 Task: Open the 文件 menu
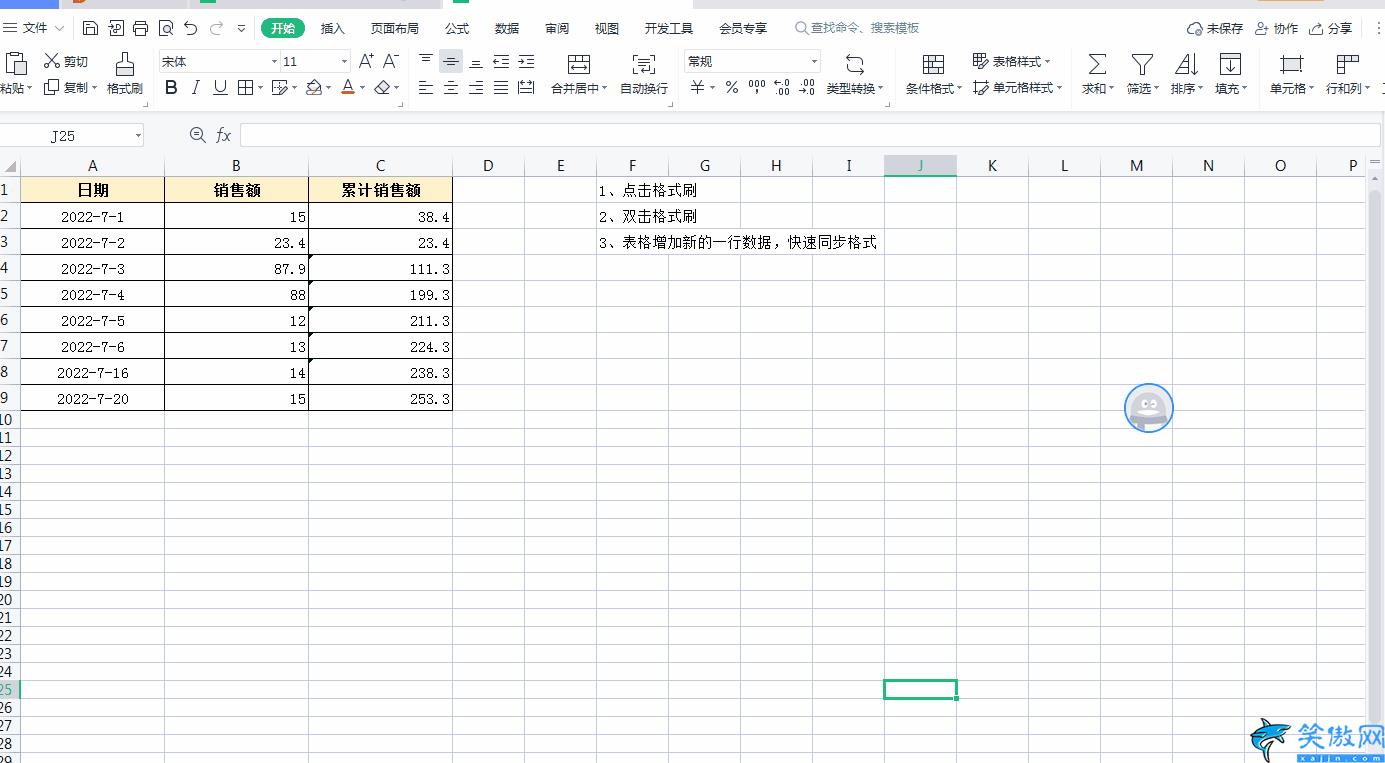click(34, 28)
